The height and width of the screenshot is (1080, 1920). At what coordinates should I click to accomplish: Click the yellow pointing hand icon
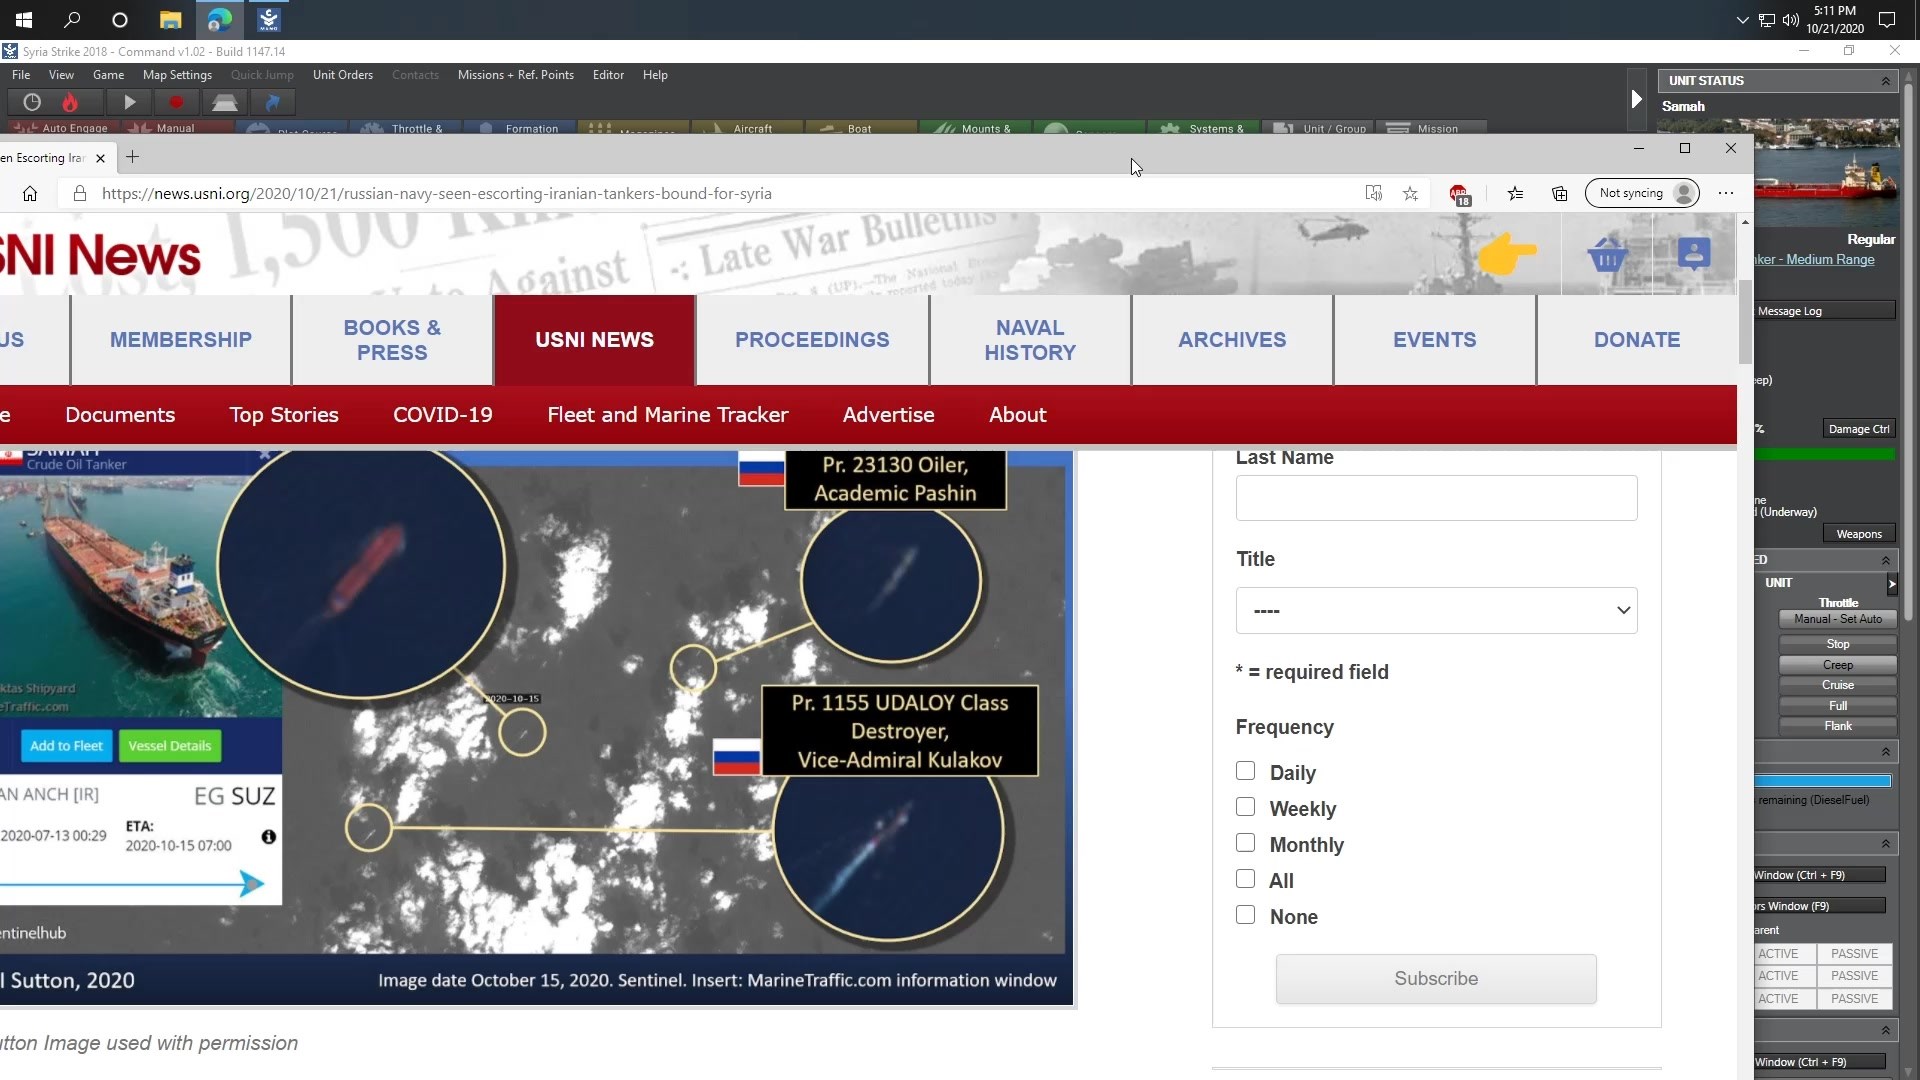click(x=1507, y=254)
